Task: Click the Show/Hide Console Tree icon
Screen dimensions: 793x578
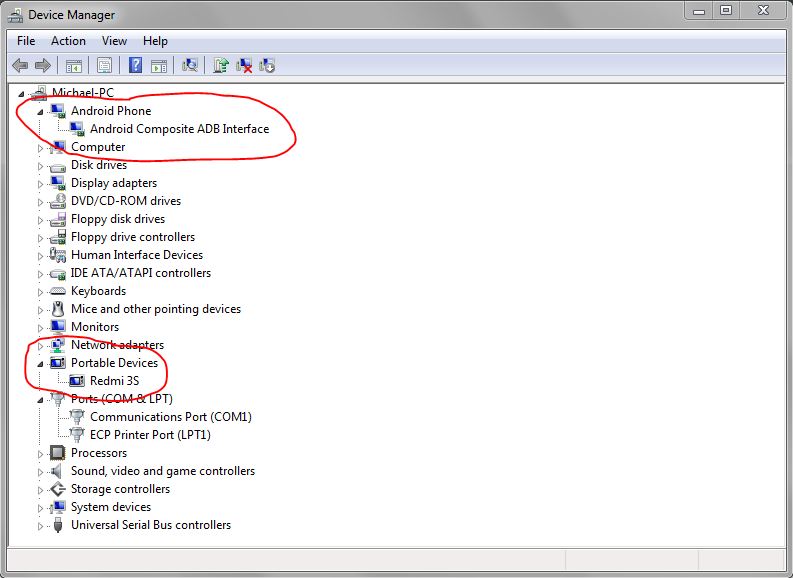Action: (x=73, y=66)
